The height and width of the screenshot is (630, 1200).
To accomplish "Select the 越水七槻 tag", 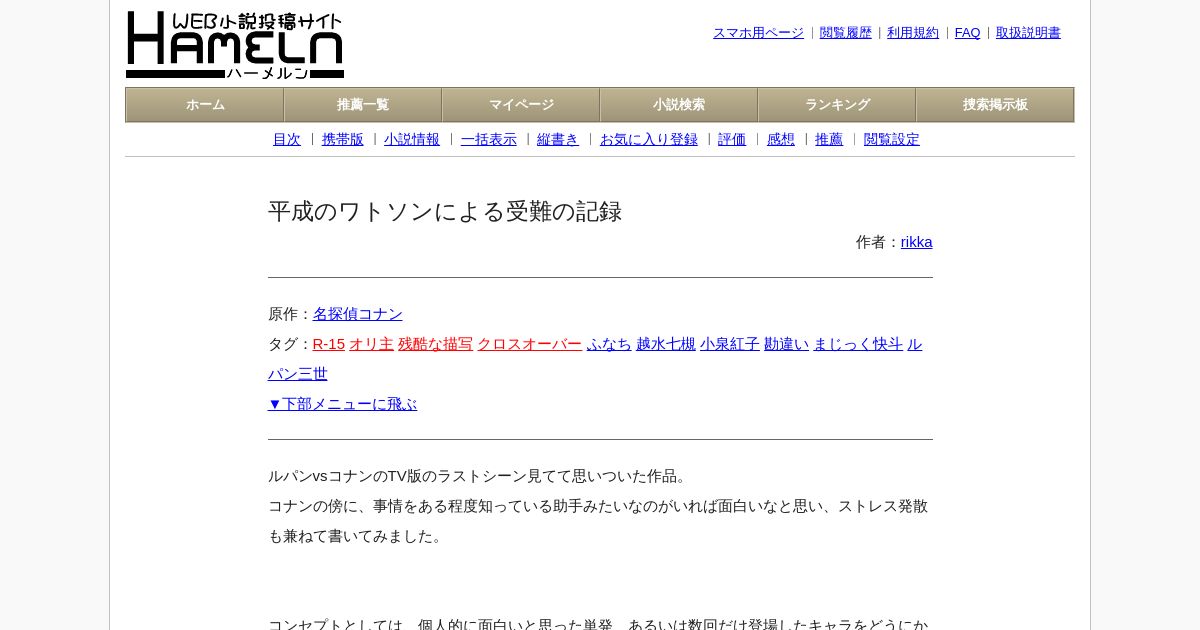I will (666, 344).
